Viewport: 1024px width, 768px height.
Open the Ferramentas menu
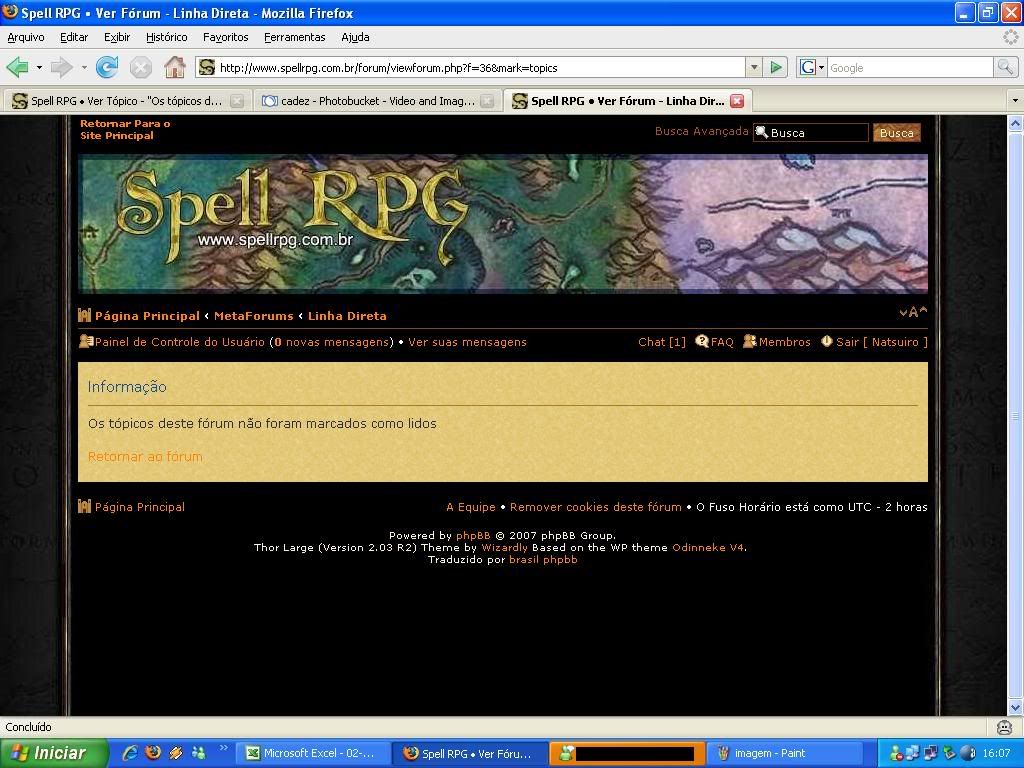tap(295, 37)
